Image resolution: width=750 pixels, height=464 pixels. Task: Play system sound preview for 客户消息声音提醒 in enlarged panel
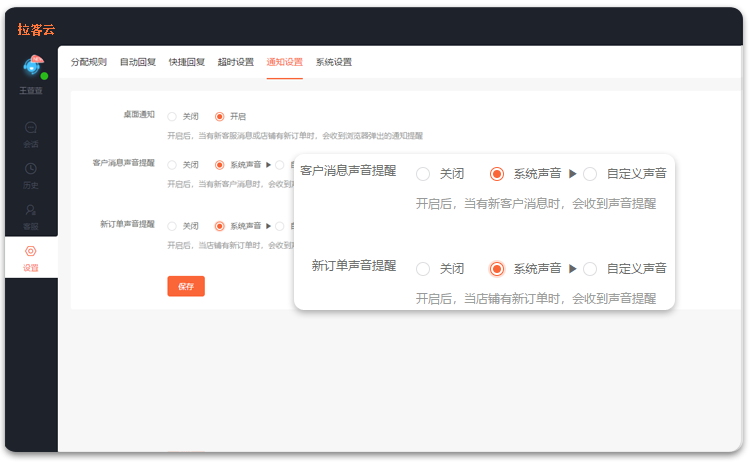click(573, 174)
